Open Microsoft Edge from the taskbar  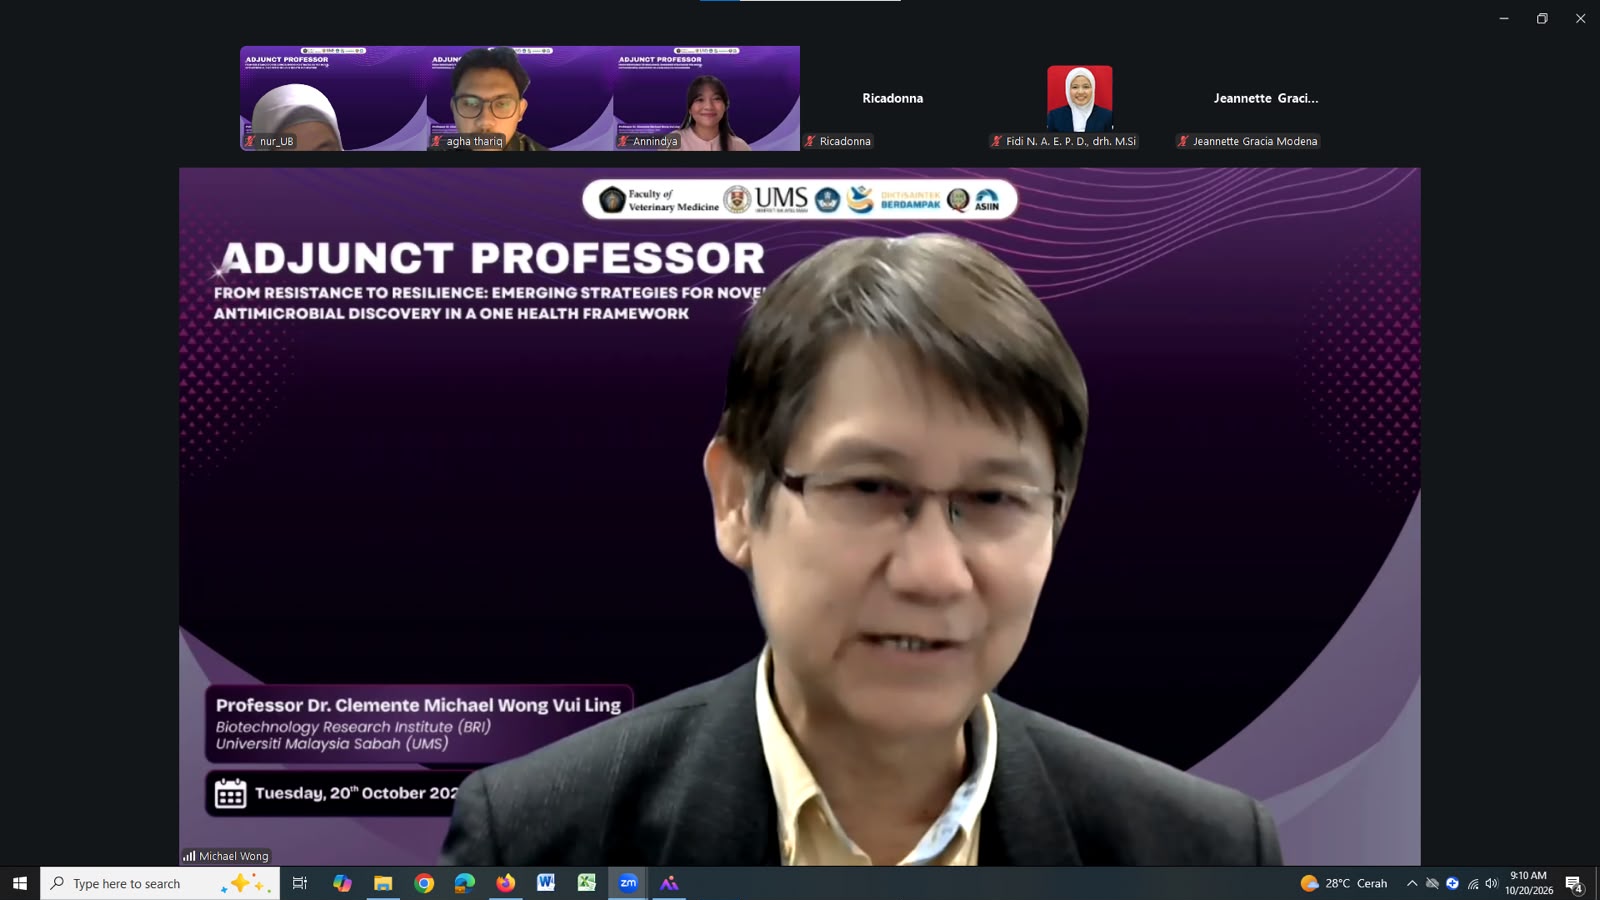point(465,883)
